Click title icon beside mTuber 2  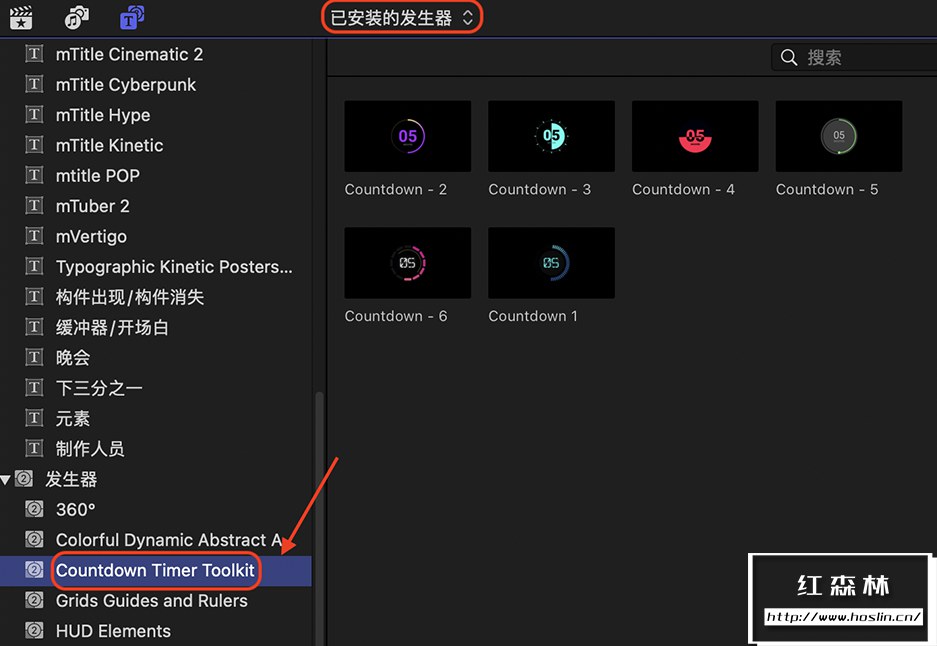coord(34,206)
